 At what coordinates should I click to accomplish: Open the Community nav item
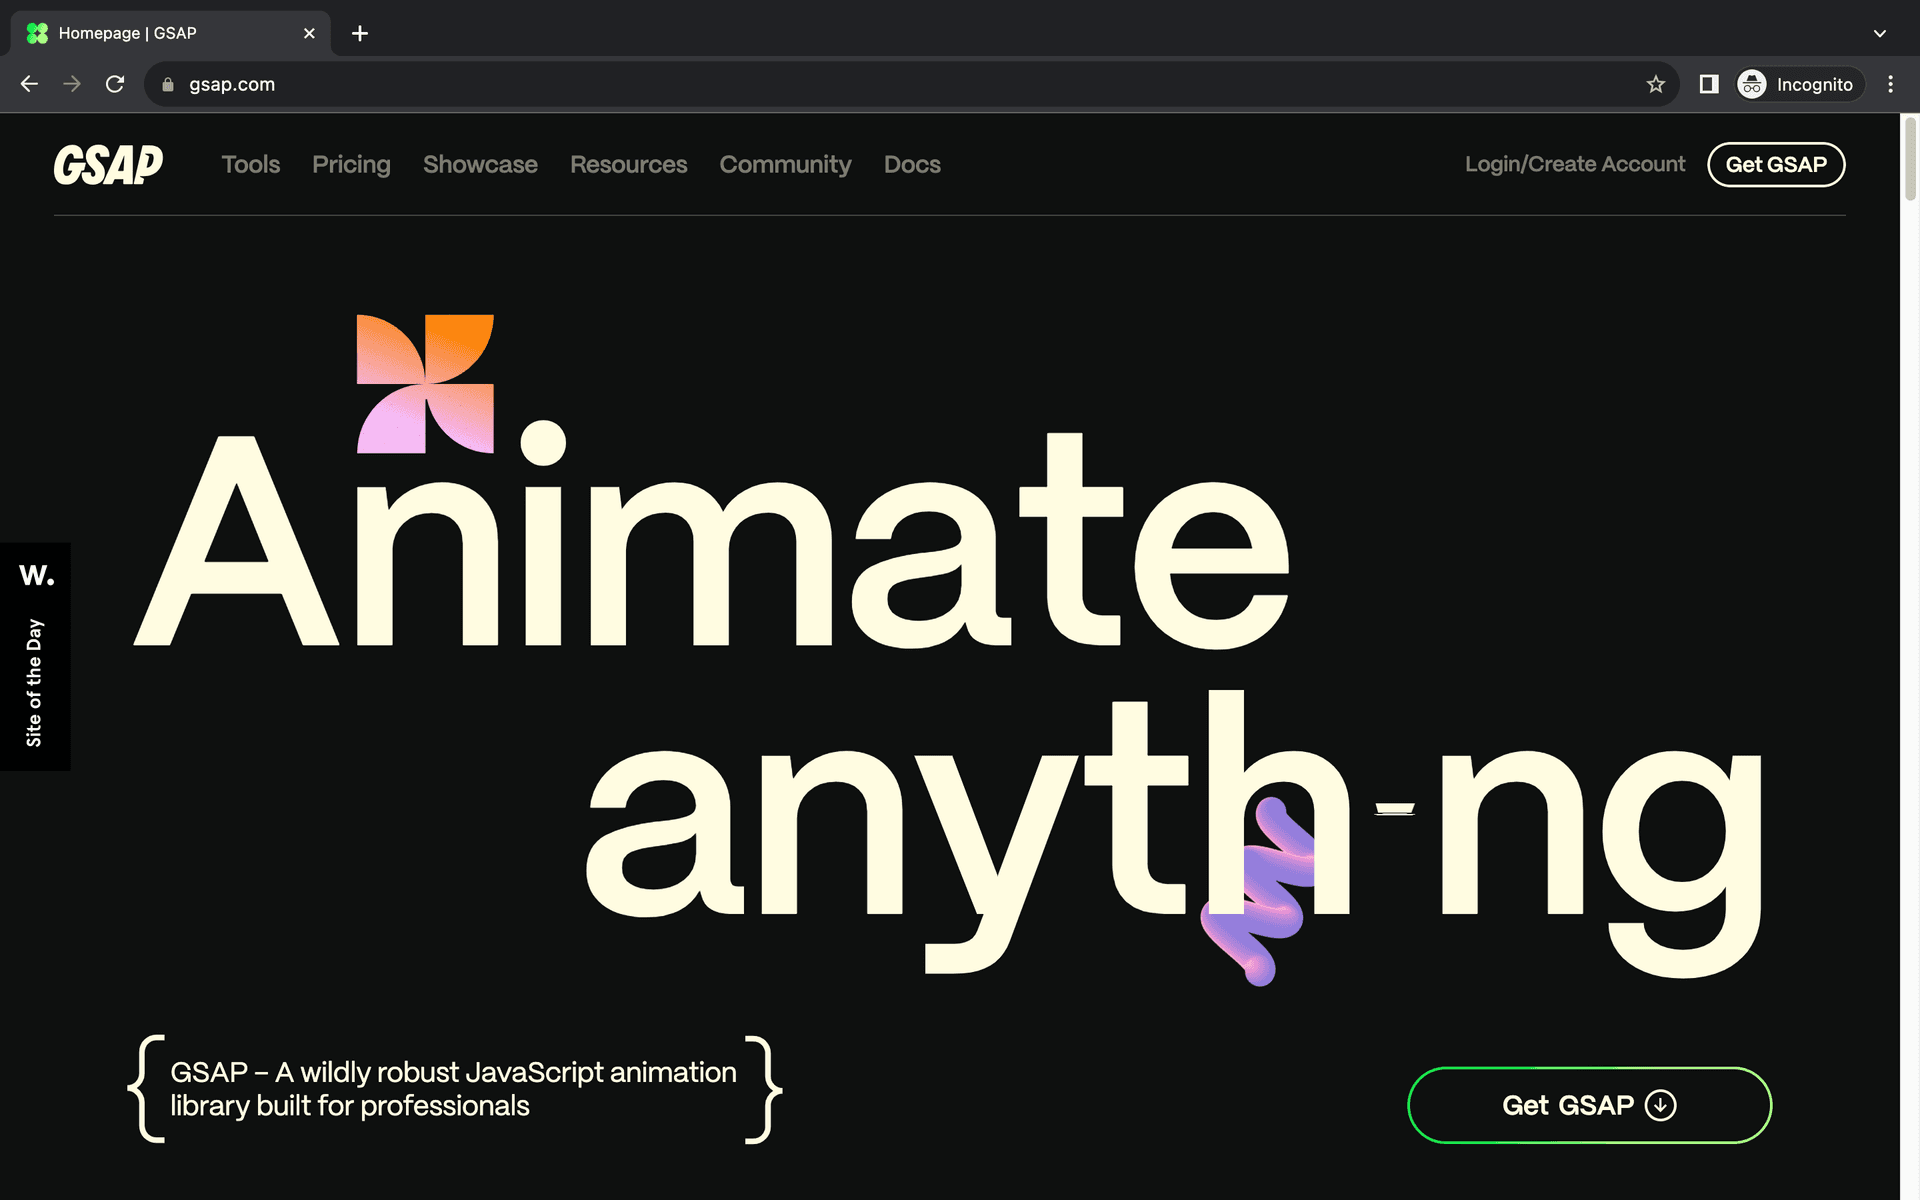(785, 164)
